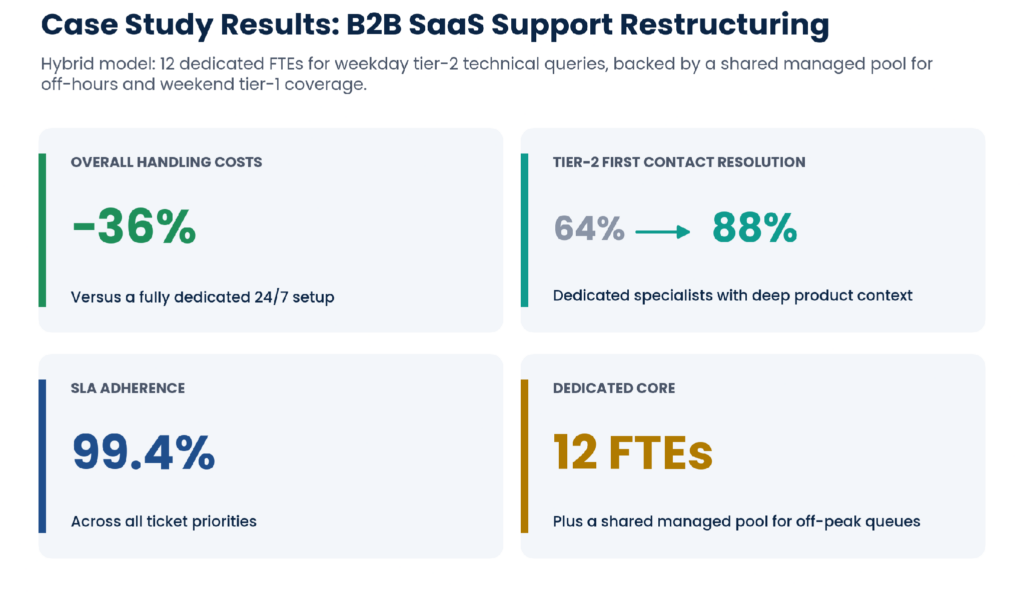Click TIER-2 FIRST CONTACT RESOLUTION heading

click(x=679, y=162)
